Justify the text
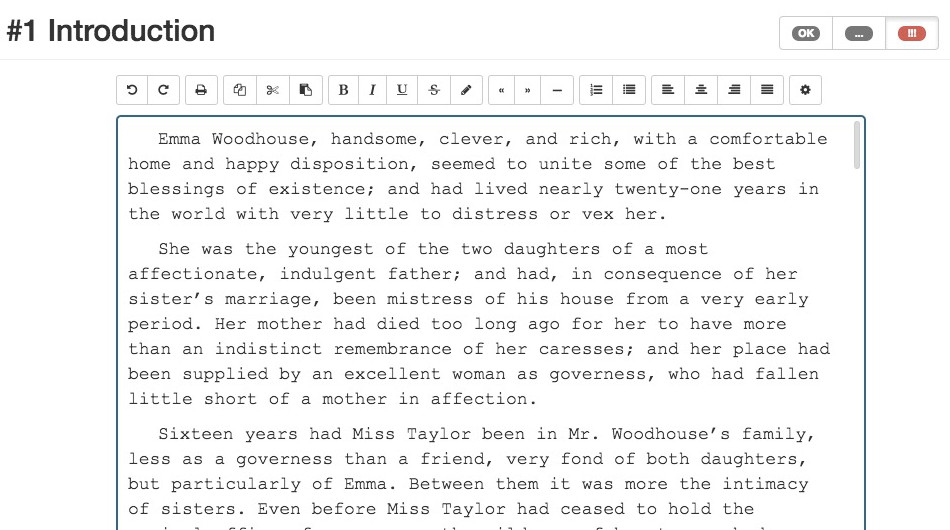This screenshot has height=530, width=950. pyautogui.click(x=767, y=90)
